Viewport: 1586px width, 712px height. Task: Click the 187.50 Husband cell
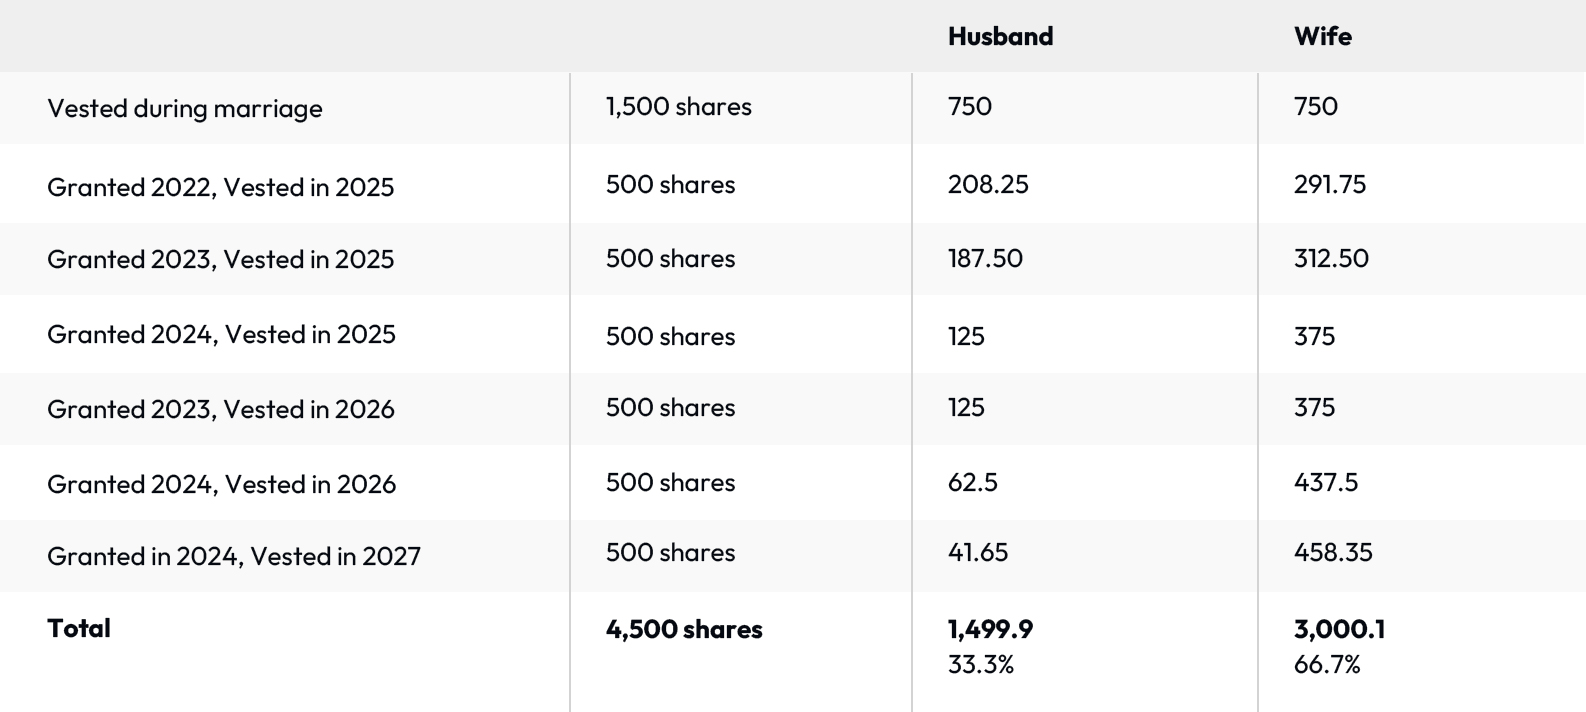[x=985, y=259]
